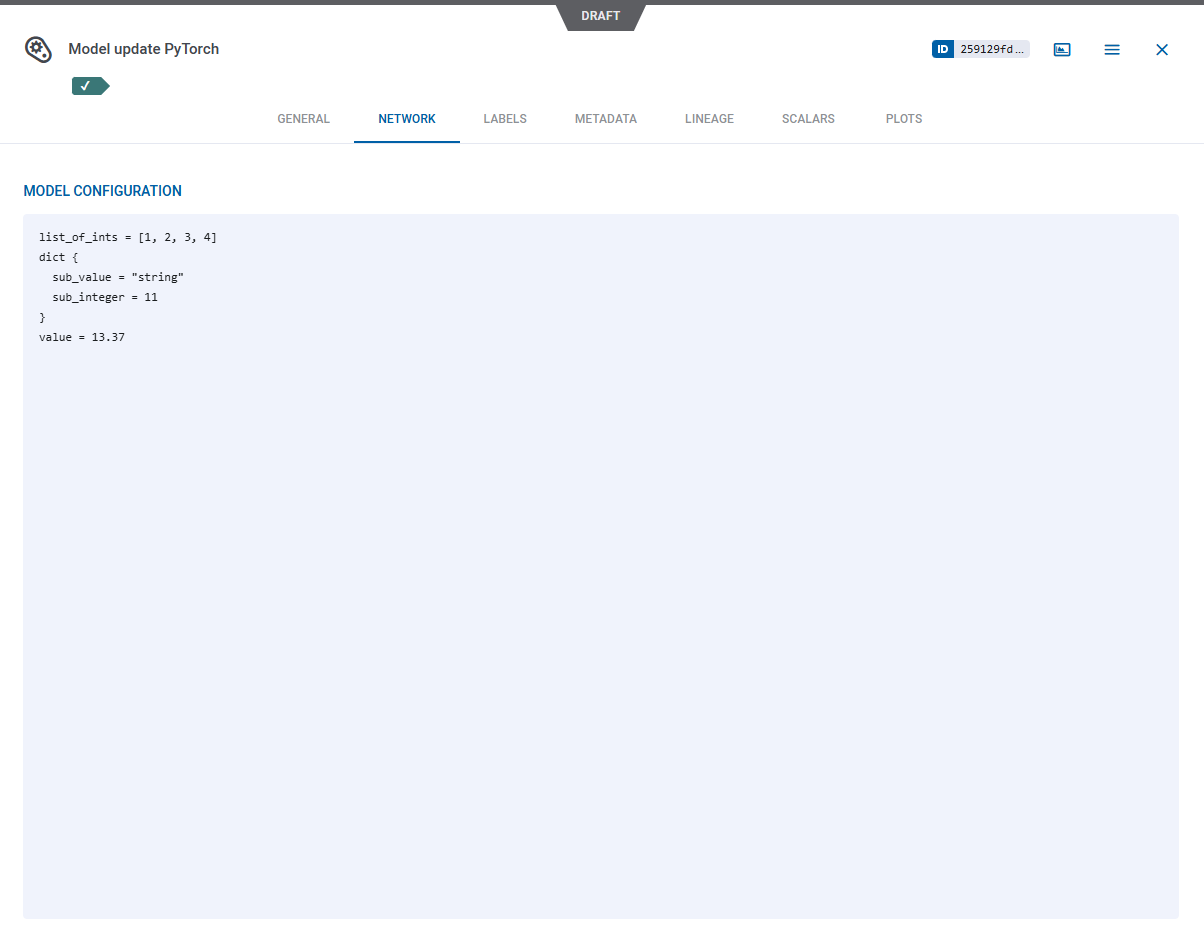Select the METADATA tab
Image resolution: width=1204 pixels, height=949 pixels.
pos(606,118)
